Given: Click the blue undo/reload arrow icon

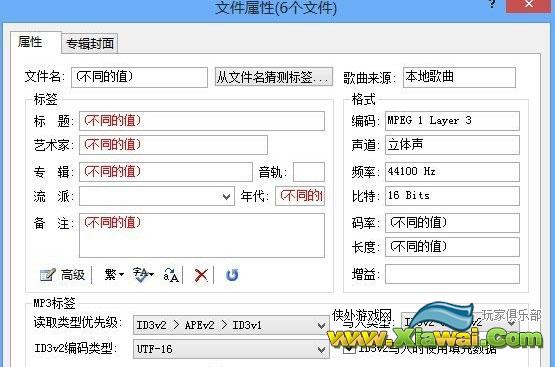Looking at the screenshot, I should click(232, 275).
